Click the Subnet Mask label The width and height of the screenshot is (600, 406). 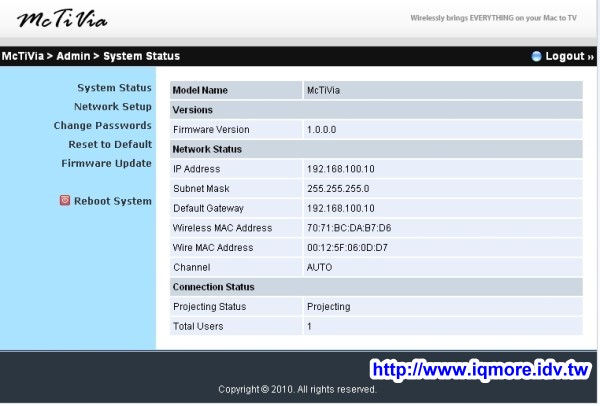tap(201, 189)
